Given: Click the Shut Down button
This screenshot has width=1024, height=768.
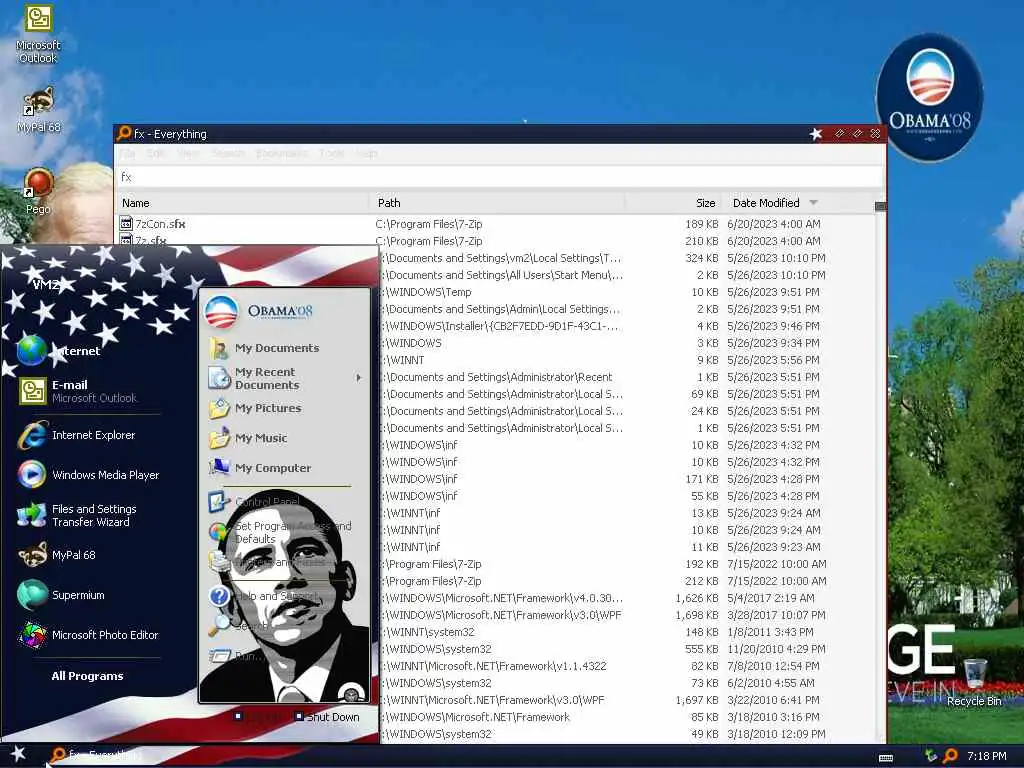Looking at the screenshot, I should 326,716.
